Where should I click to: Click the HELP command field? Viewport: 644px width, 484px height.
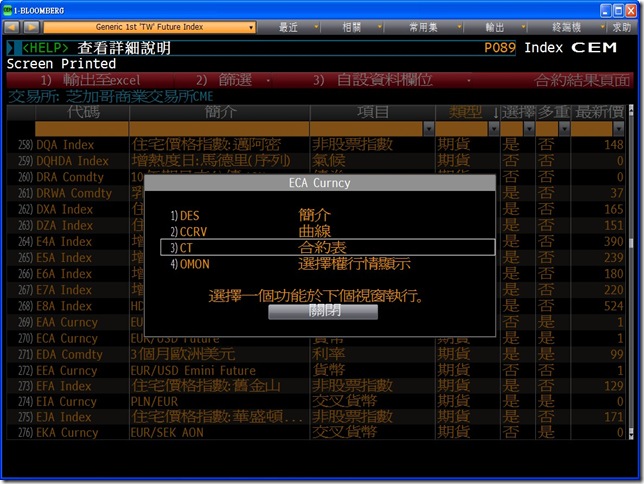click(261, 48)
